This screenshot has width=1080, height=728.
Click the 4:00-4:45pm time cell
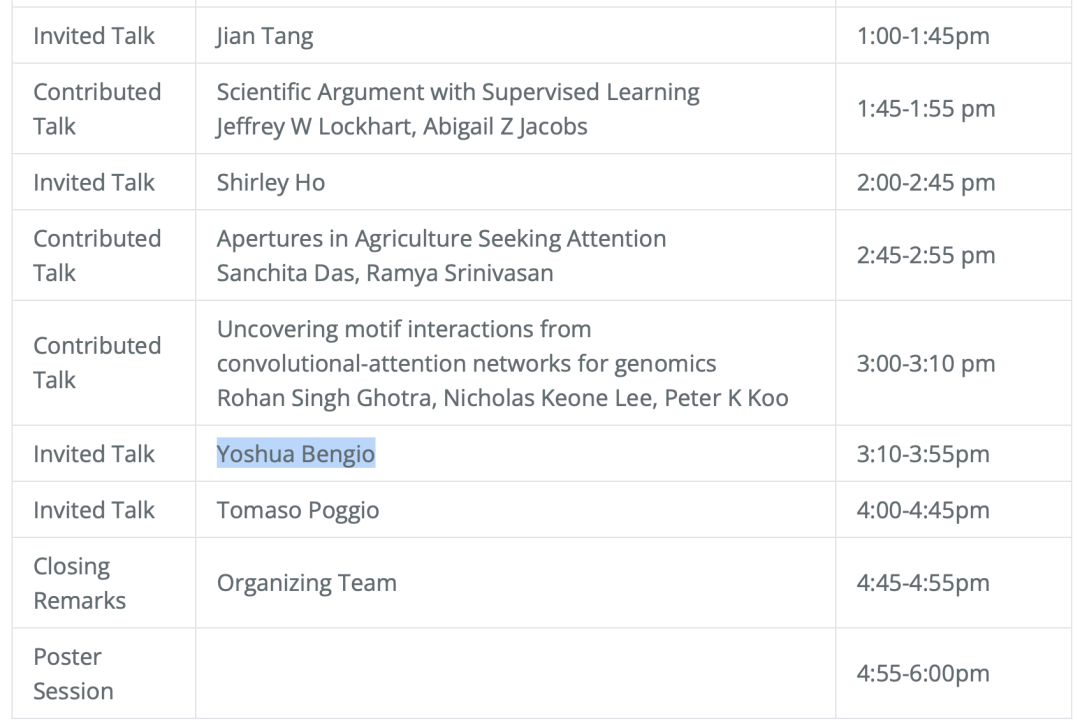(923, 510)
